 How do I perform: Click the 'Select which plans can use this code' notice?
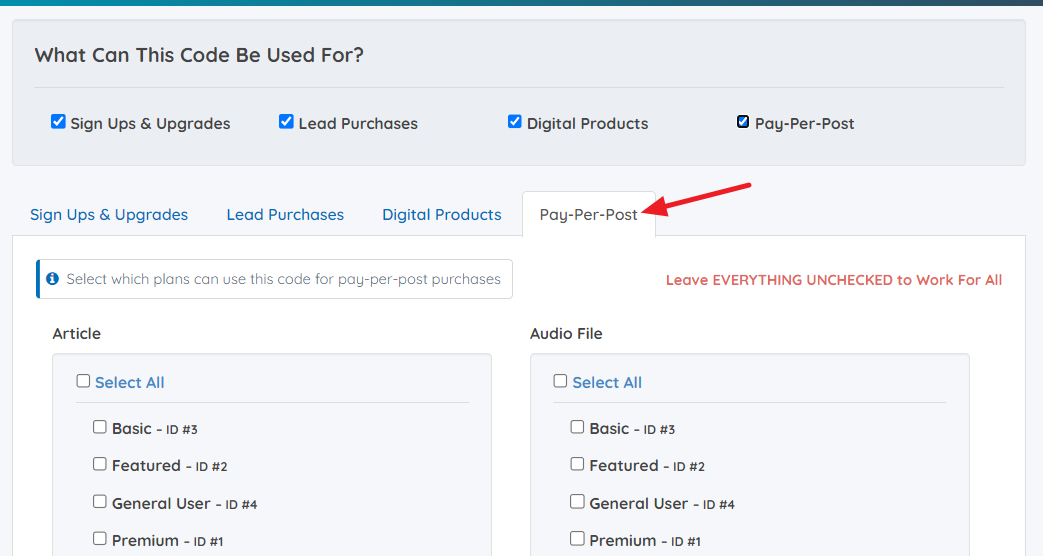(x=274, y=279)
